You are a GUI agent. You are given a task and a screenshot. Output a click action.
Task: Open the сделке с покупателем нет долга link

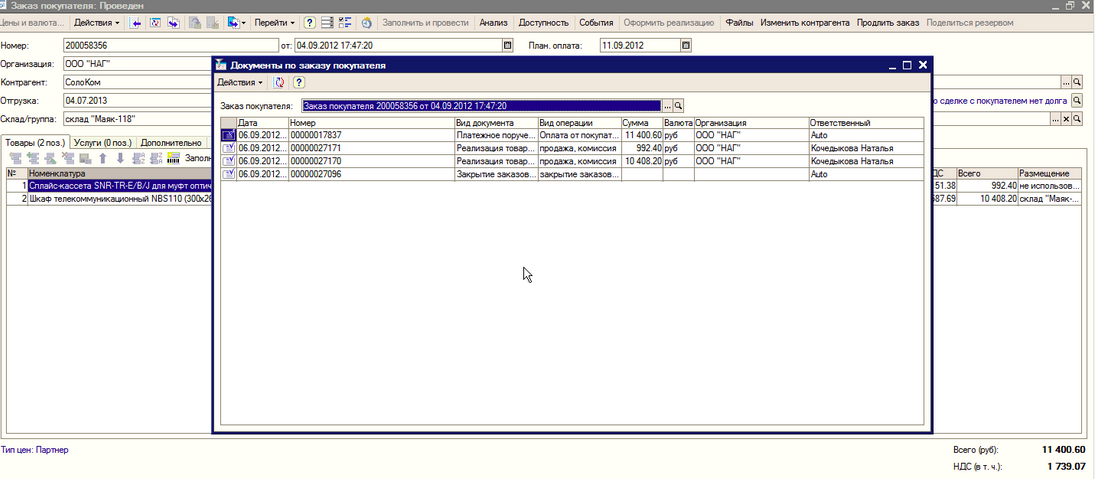999,101
